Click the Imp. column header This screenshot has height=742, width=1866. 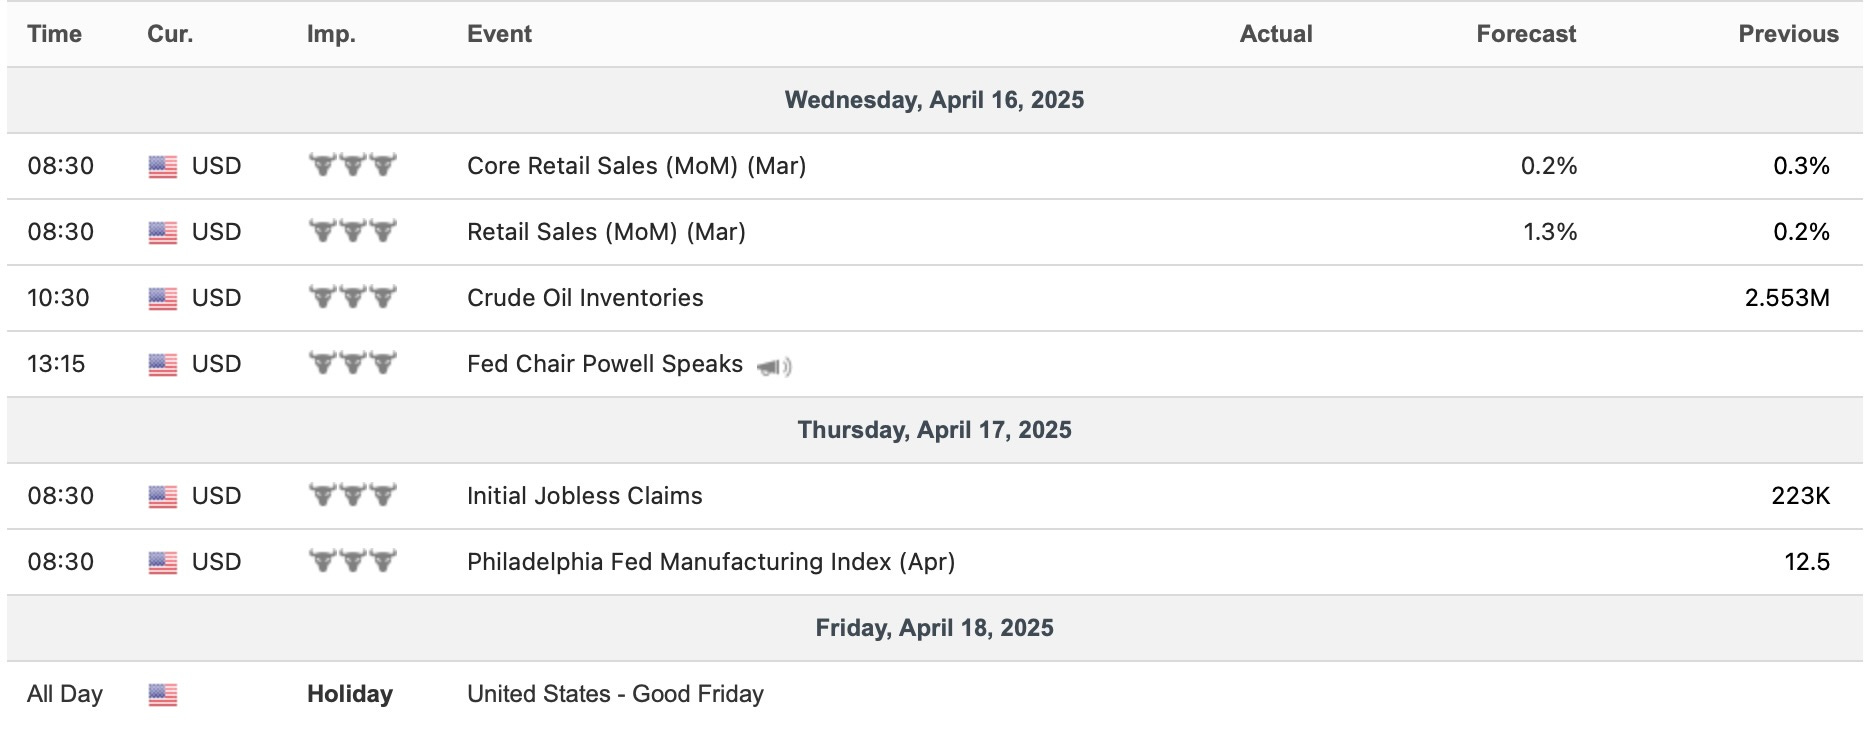[x=331, y=34]
